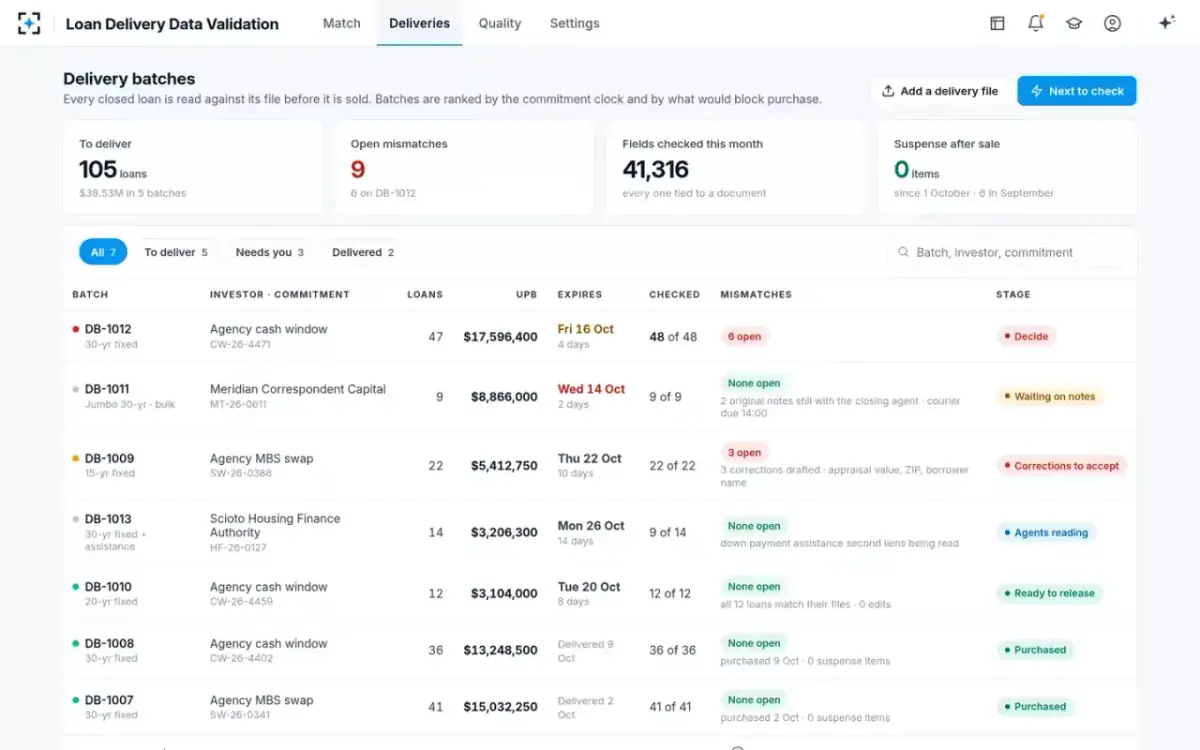
Task: Click the Fri 16 Oct expiry
Action: pyautogui.click(x=586, y=329)
